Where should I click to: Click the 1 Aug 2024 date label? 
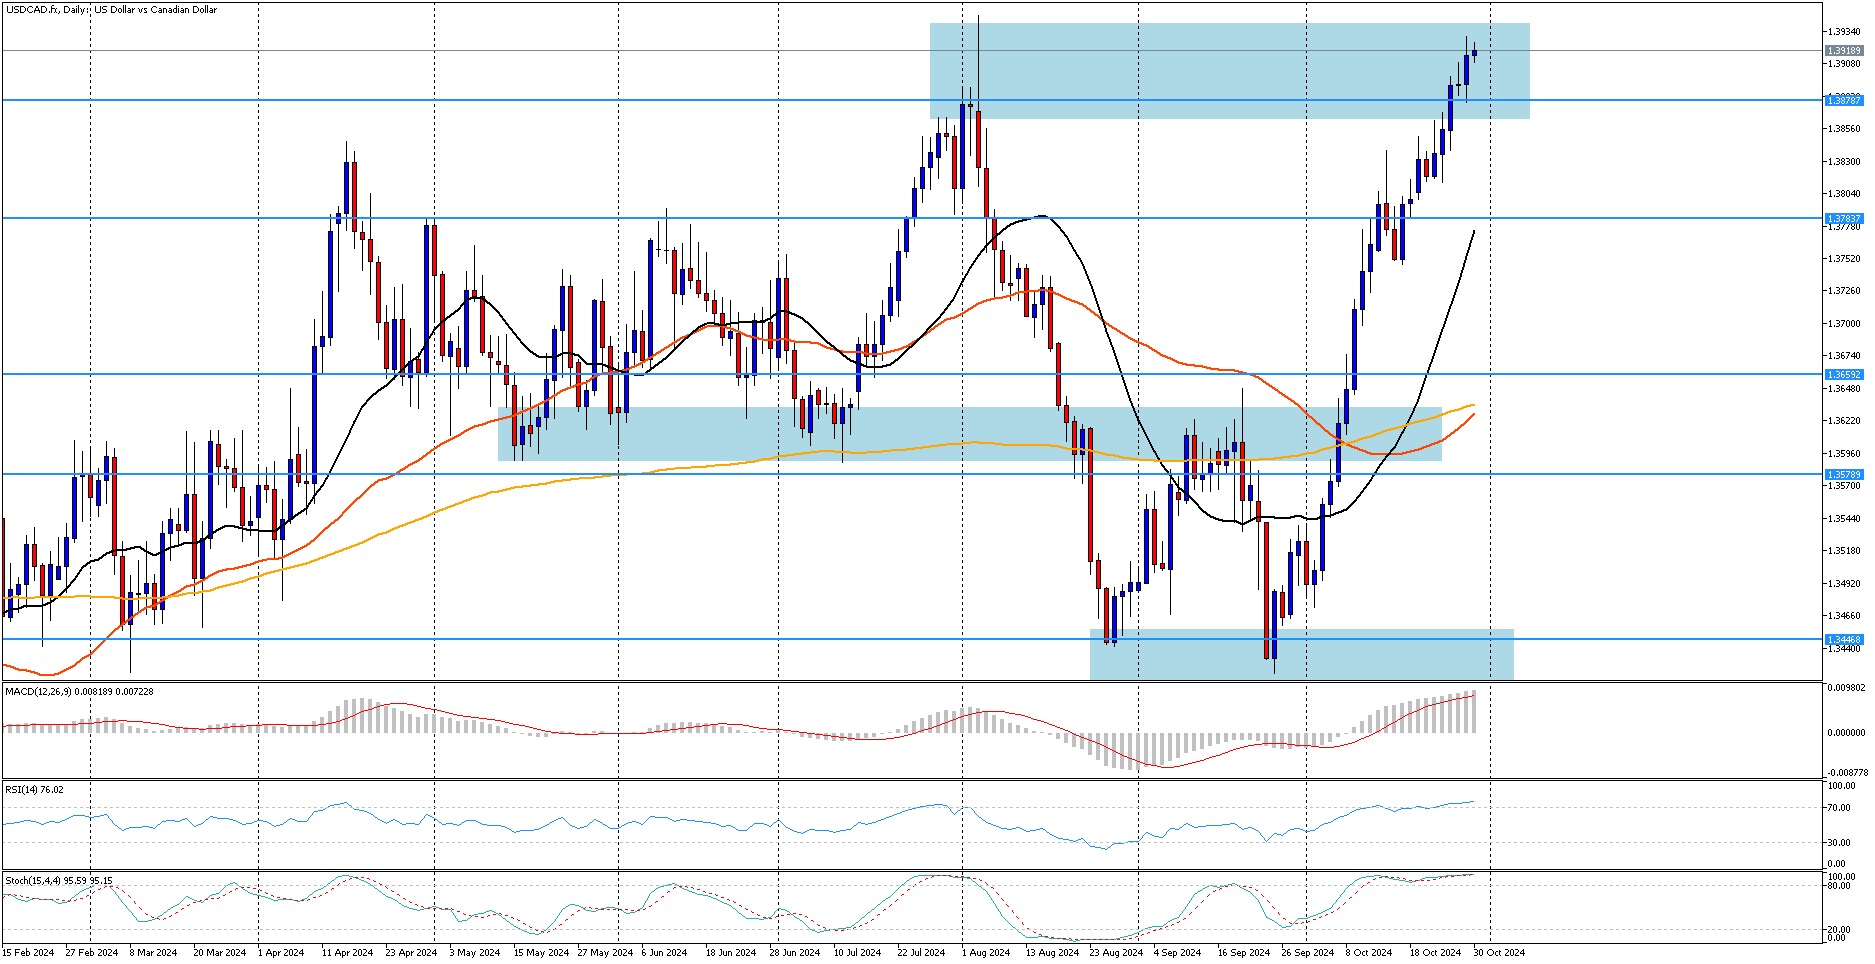[986, 952]
